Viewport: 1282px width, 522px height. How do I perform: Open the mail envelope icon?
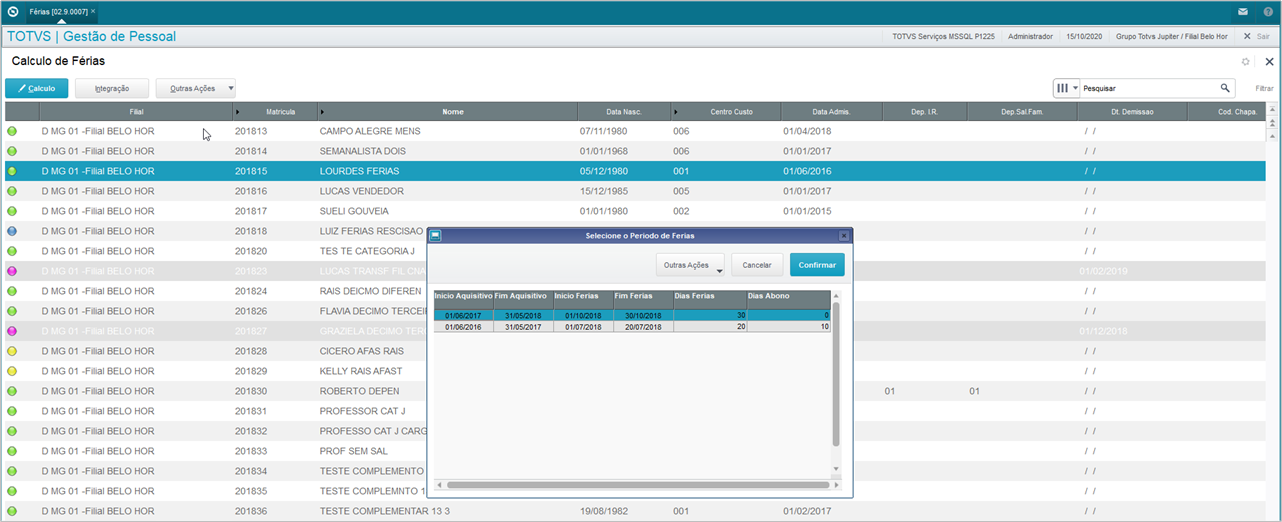pos(1242,11)
